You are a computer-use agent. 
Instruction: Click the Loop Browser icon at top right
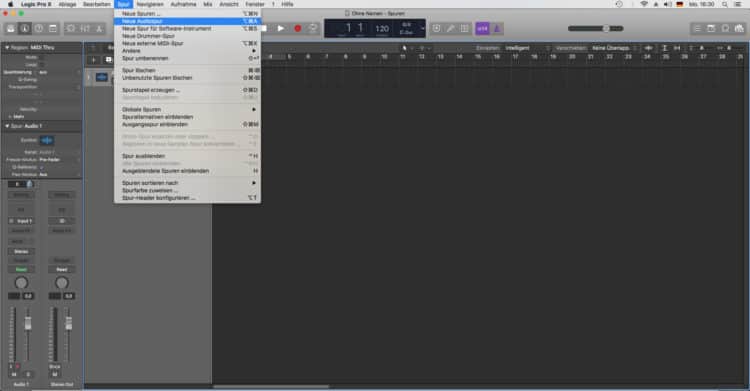coord(725,29)
